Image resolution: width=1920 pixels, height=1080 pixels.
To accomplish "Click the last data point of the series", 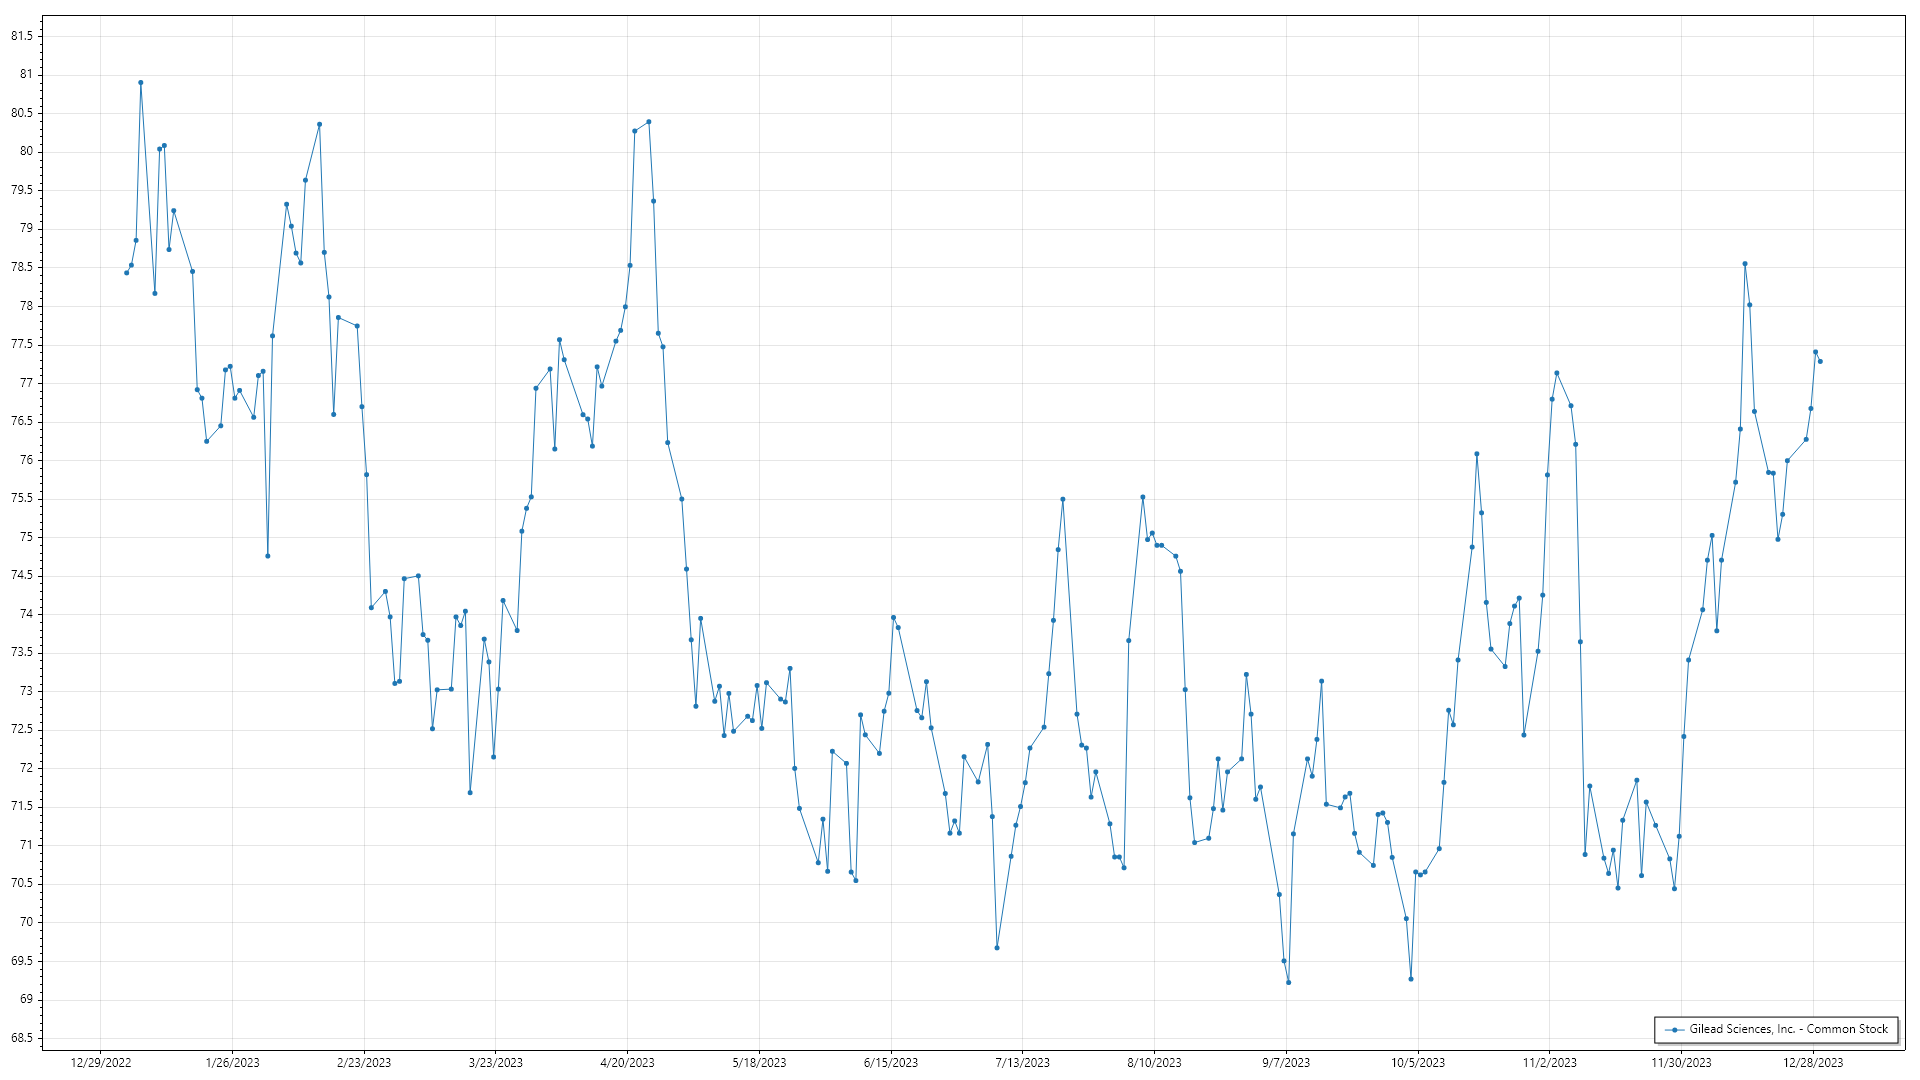I will [1820, 362].
